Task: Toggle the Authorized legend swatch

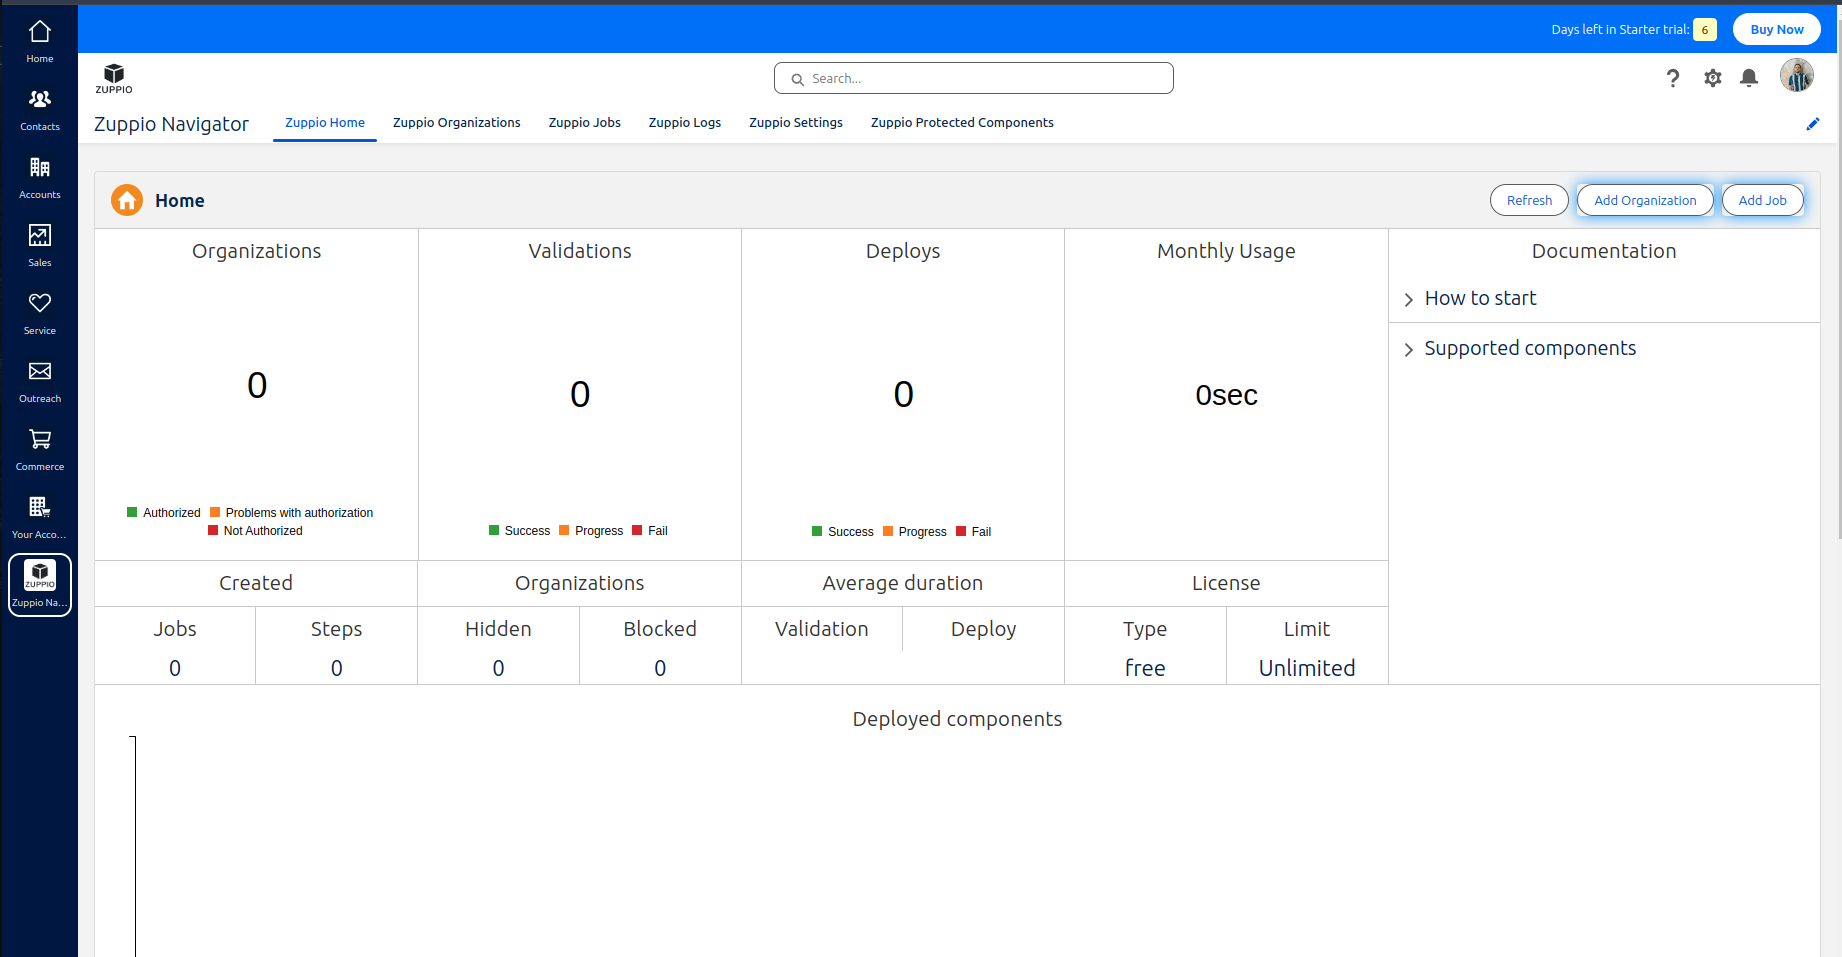Action: point(132,512)
